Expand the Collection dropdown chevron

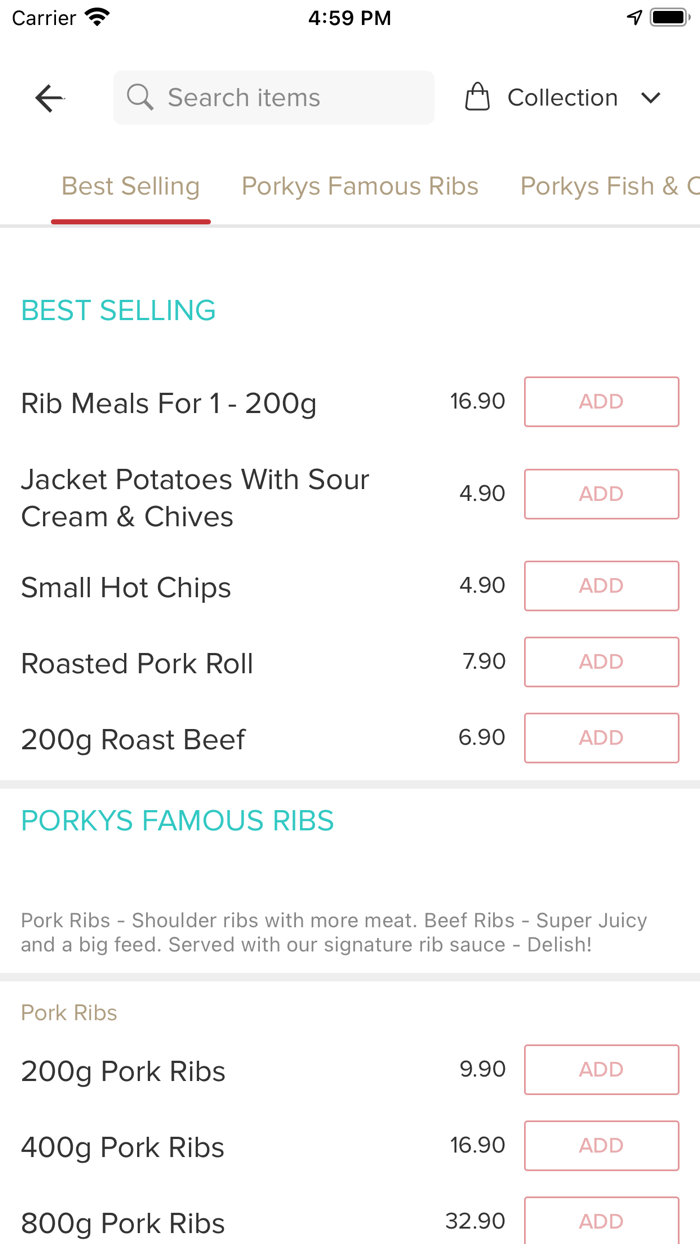pyautogui.click(x=651, y=98)
